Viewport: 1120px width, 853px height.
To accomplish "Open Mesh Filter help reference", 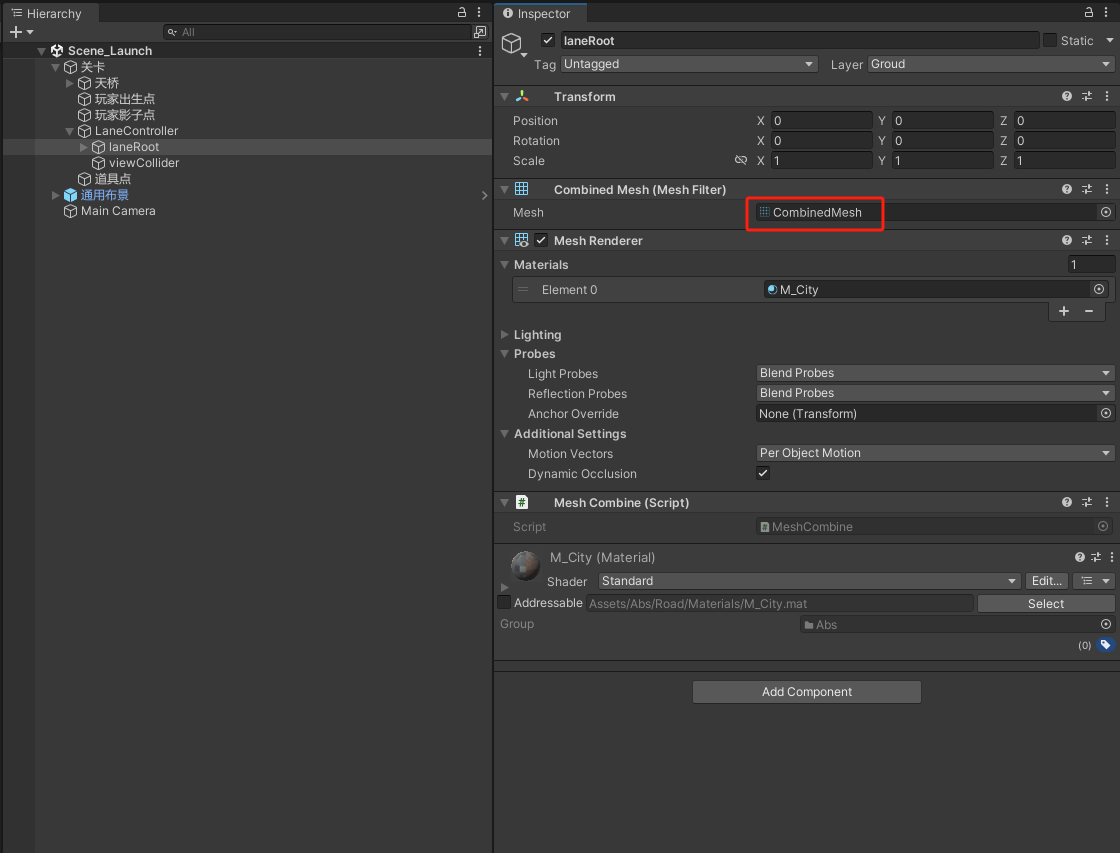I will click(1066, 189).
